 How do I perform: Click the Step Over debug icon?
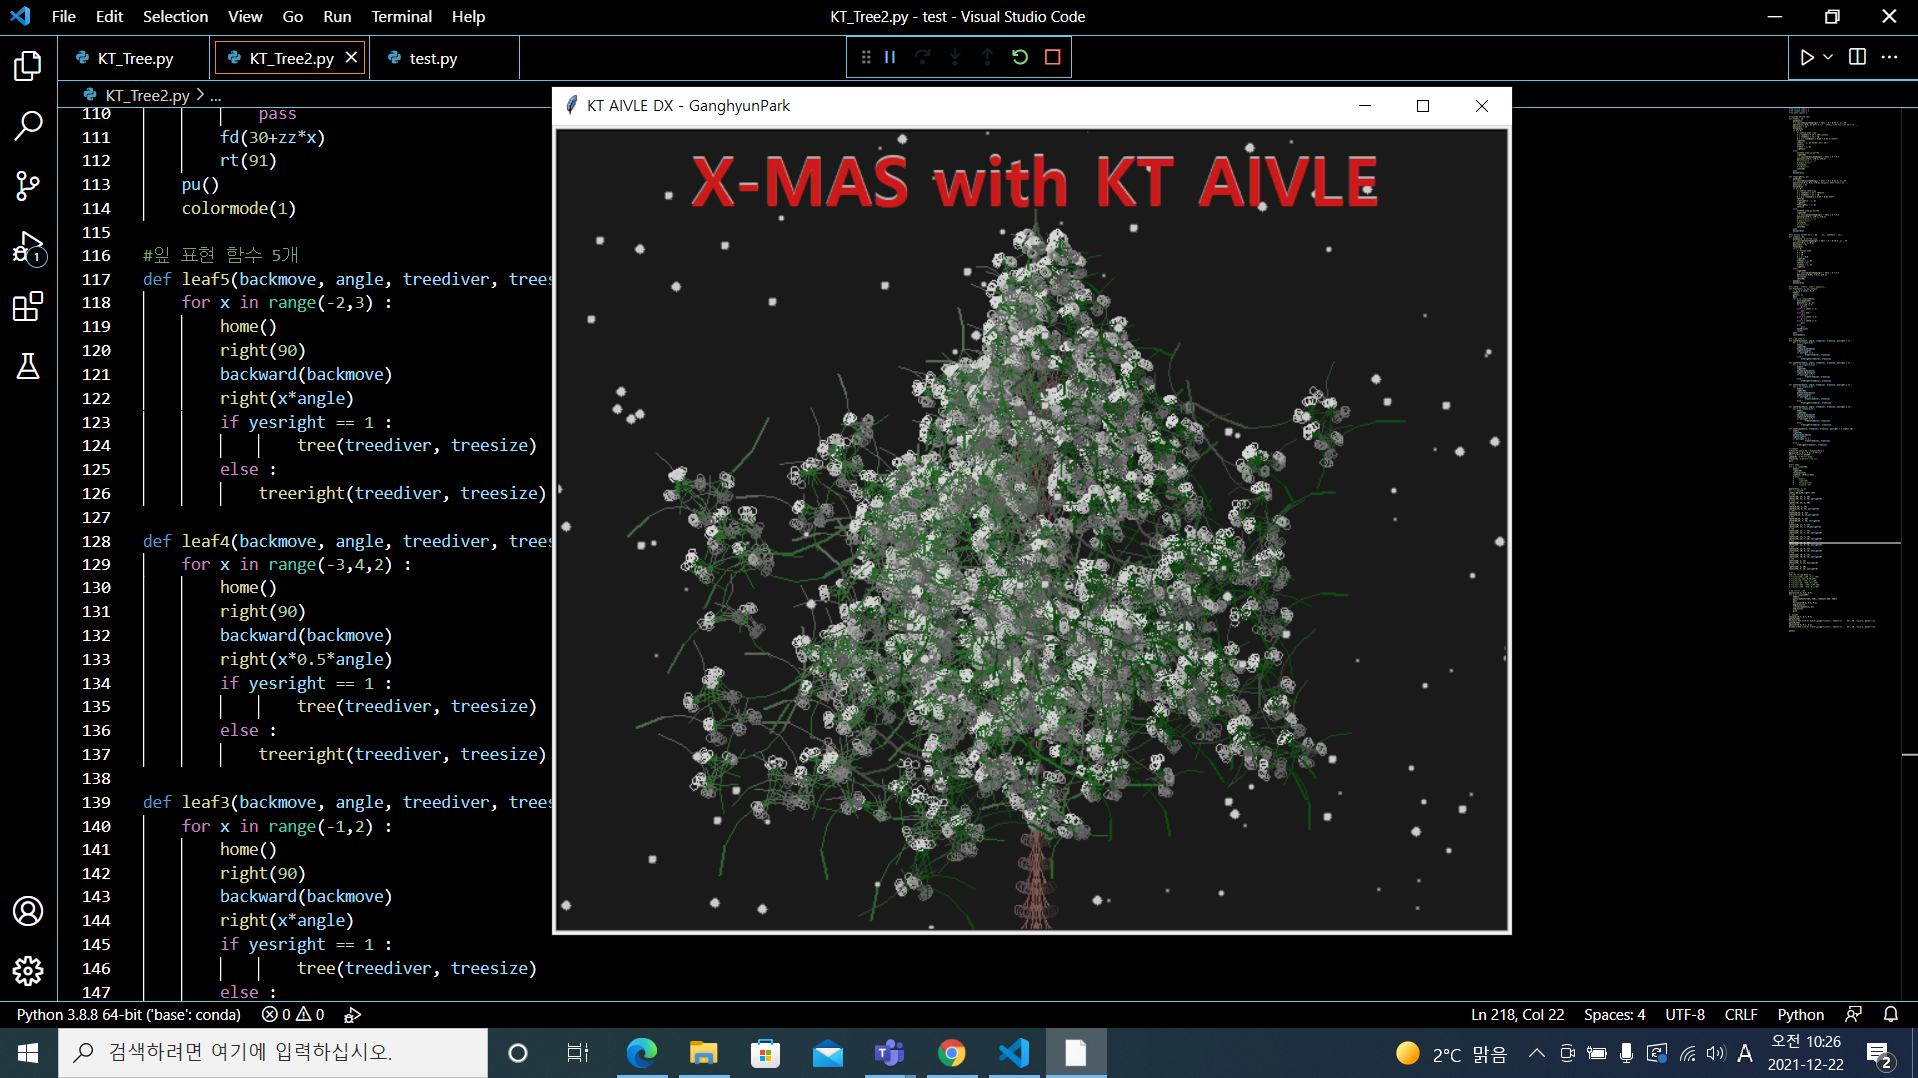point(922,57)
